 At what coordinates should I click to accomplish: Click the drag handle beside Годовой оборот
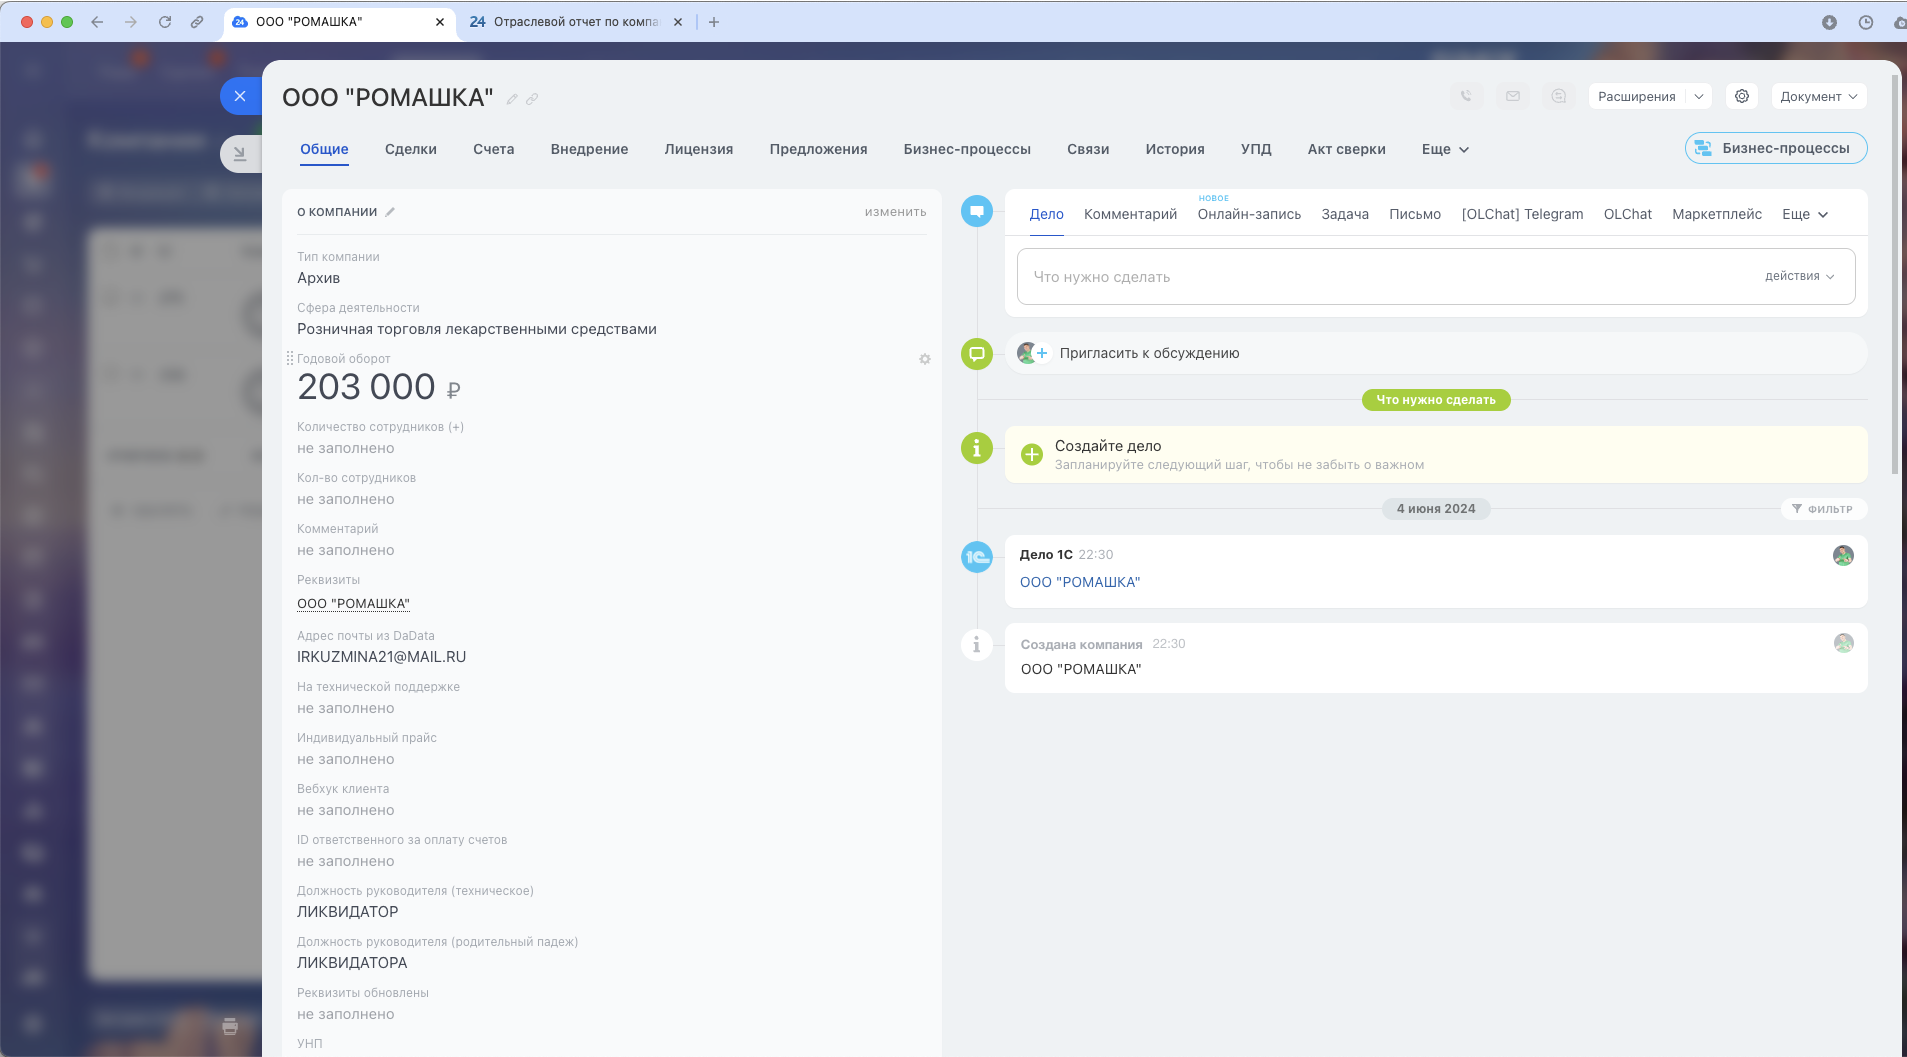click(x=290, y=358)
